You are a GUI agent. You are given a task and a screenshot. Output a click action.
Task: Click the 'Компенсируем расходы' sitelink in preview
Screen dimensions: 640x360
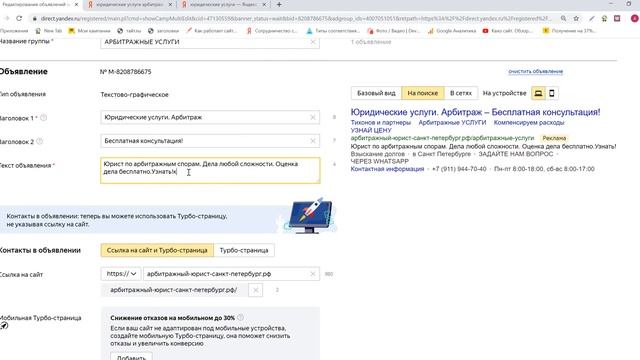click(x=529, y=122)
